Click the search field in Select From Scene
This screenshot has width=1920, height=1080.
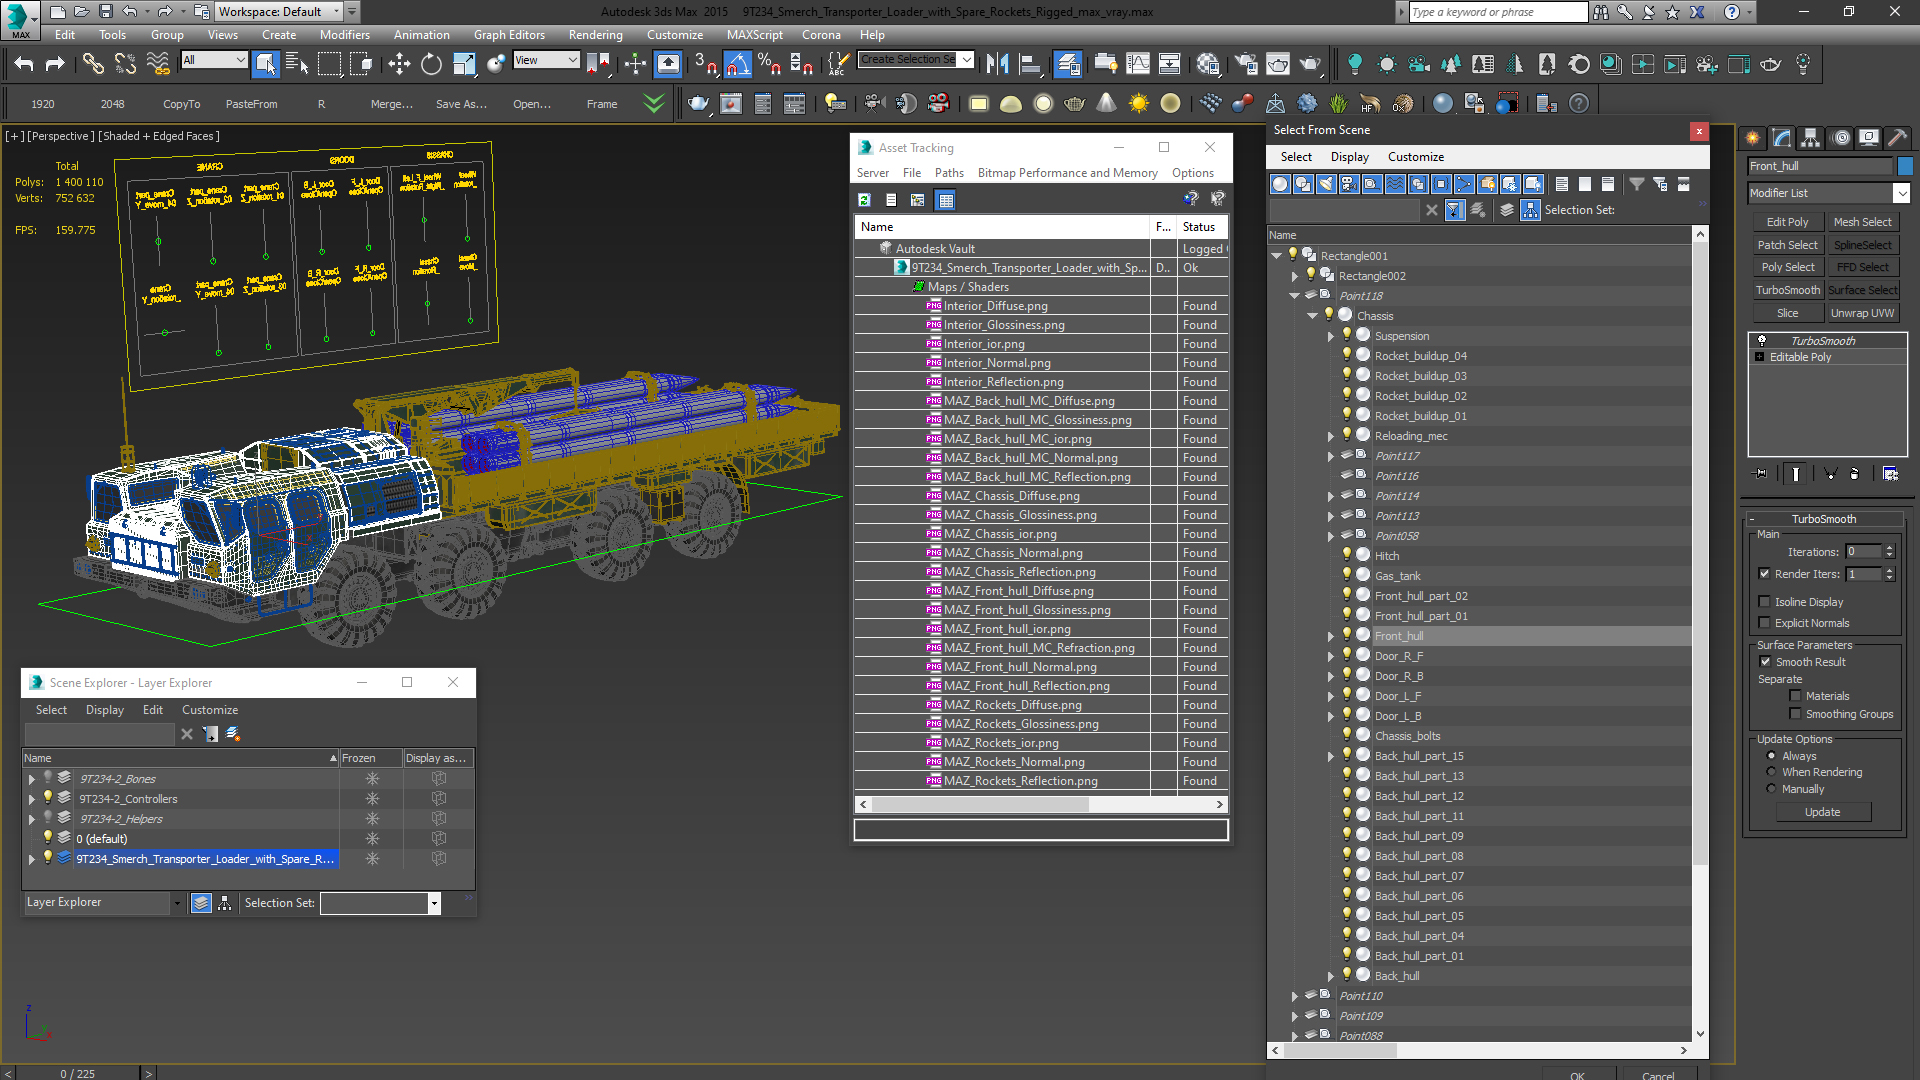[x=1344, y=210]
